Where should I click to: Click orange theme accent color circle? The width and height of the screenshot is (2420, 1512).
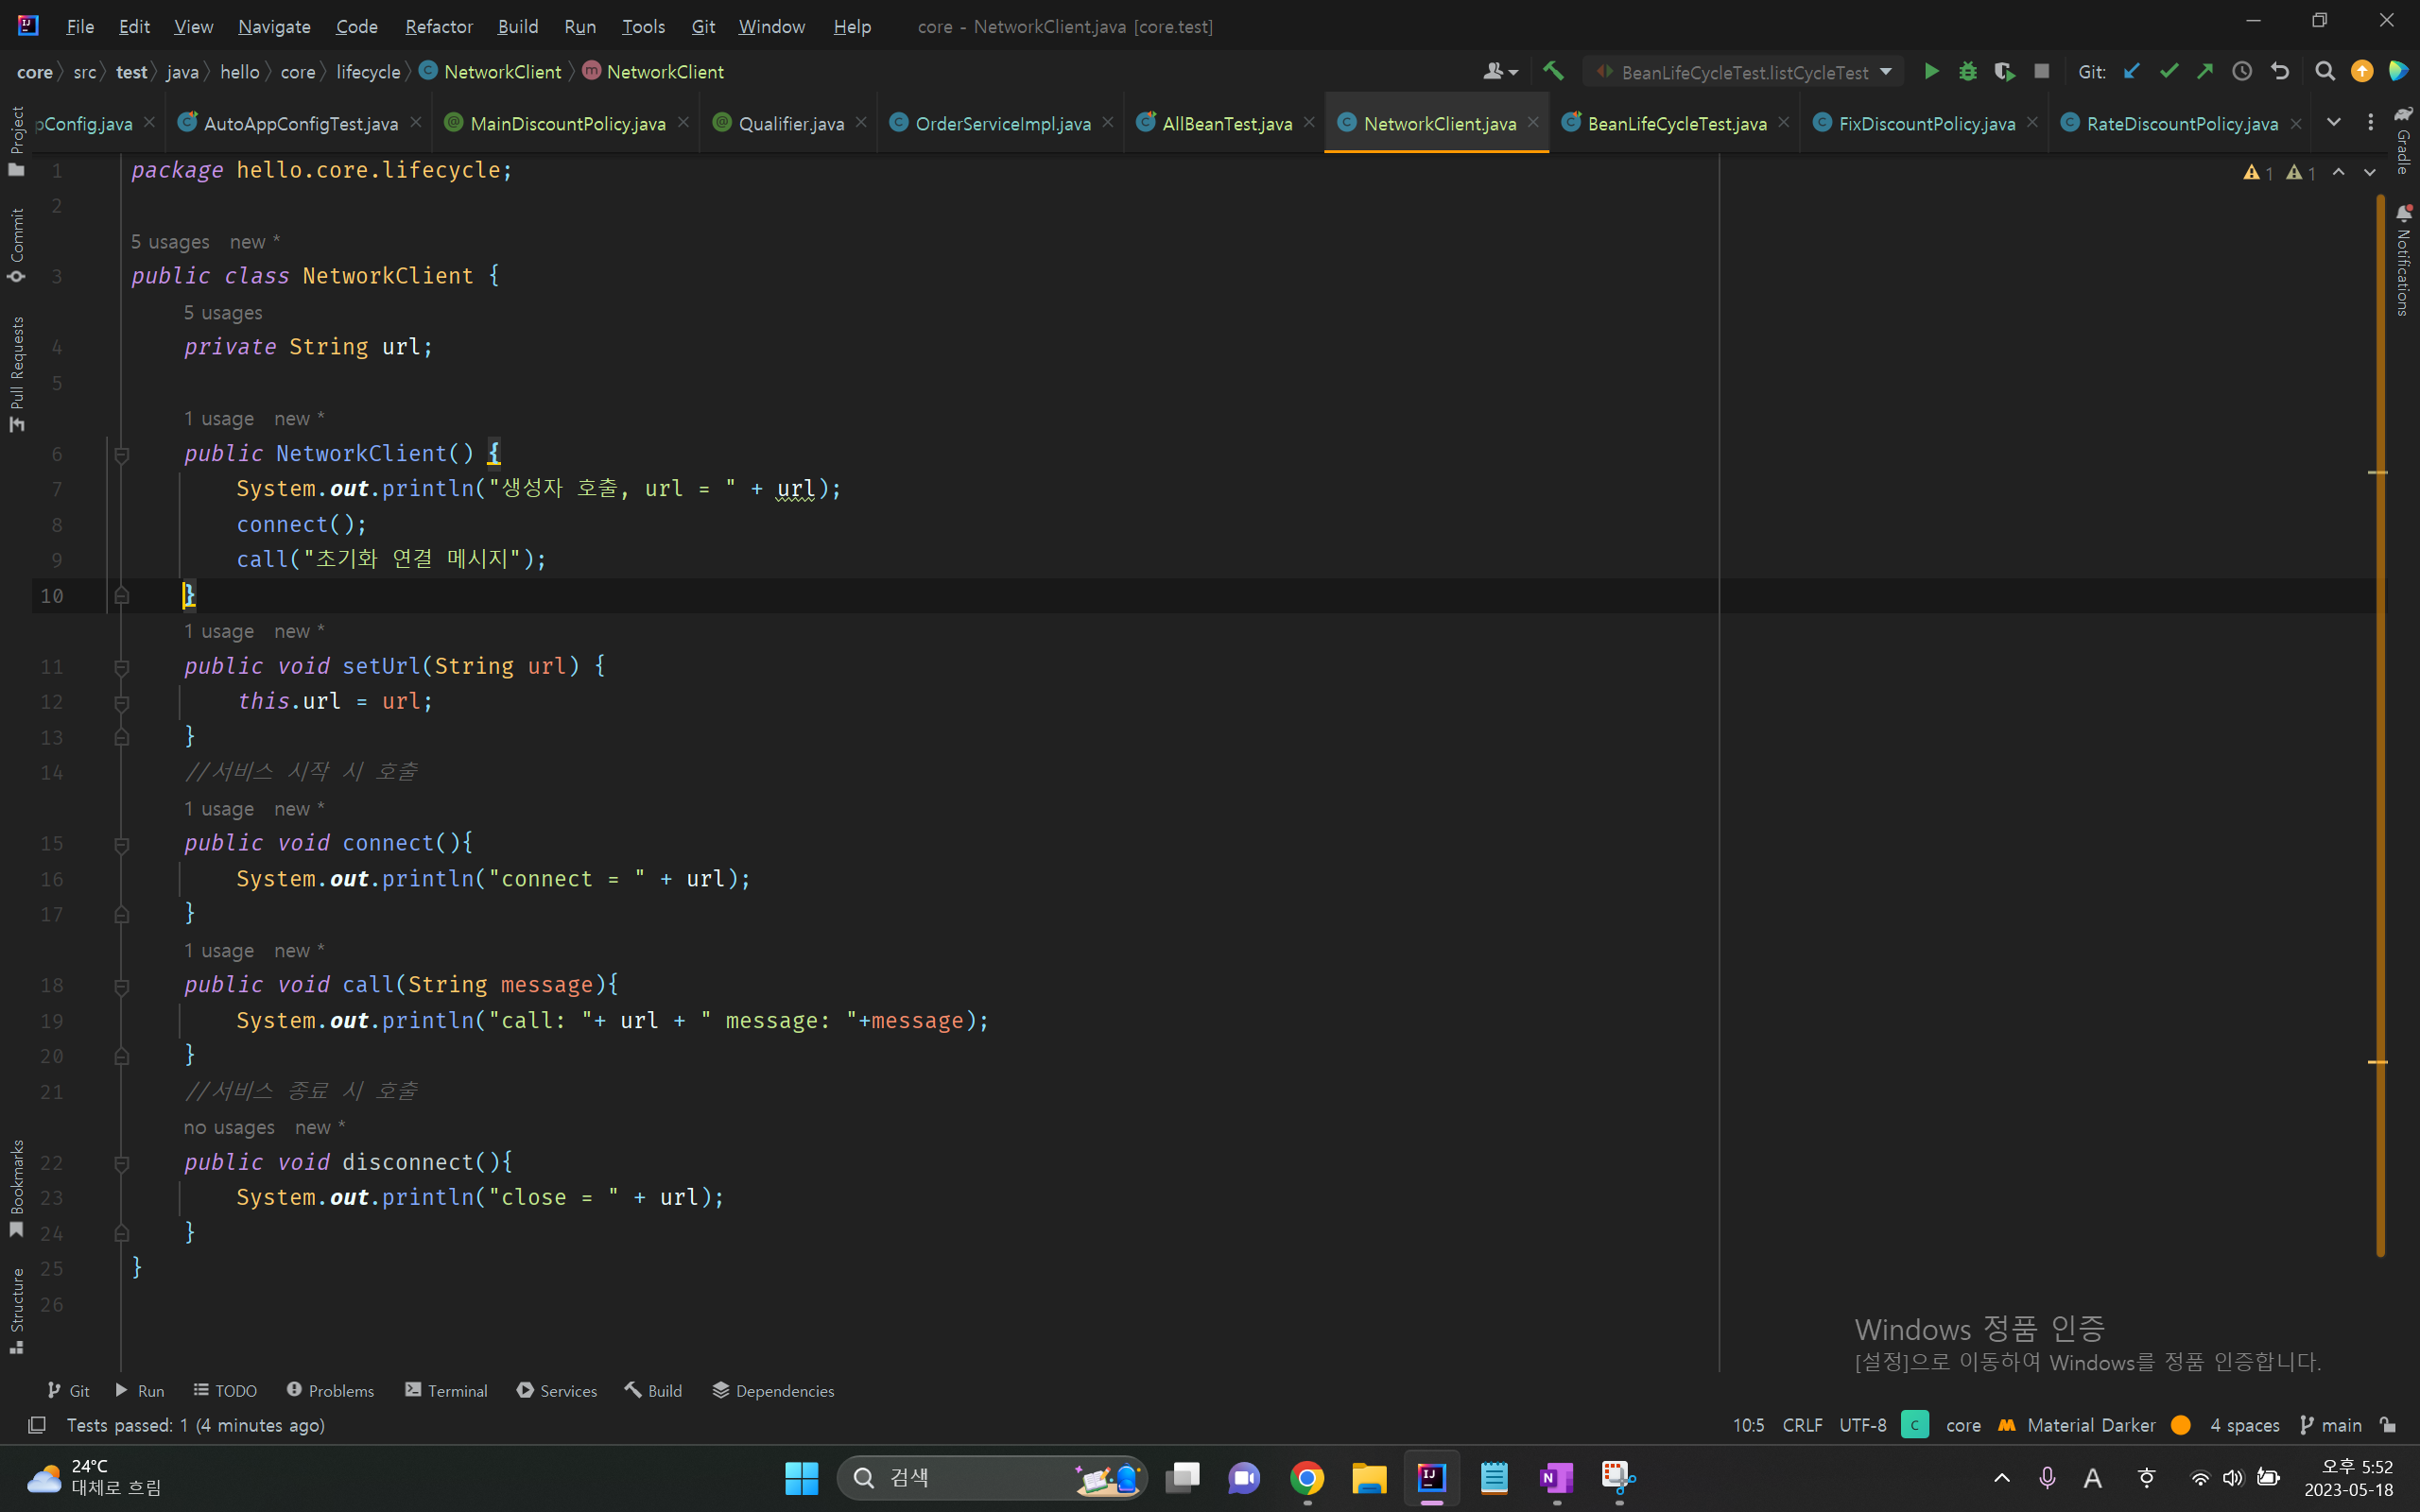coord(2181,1425)
